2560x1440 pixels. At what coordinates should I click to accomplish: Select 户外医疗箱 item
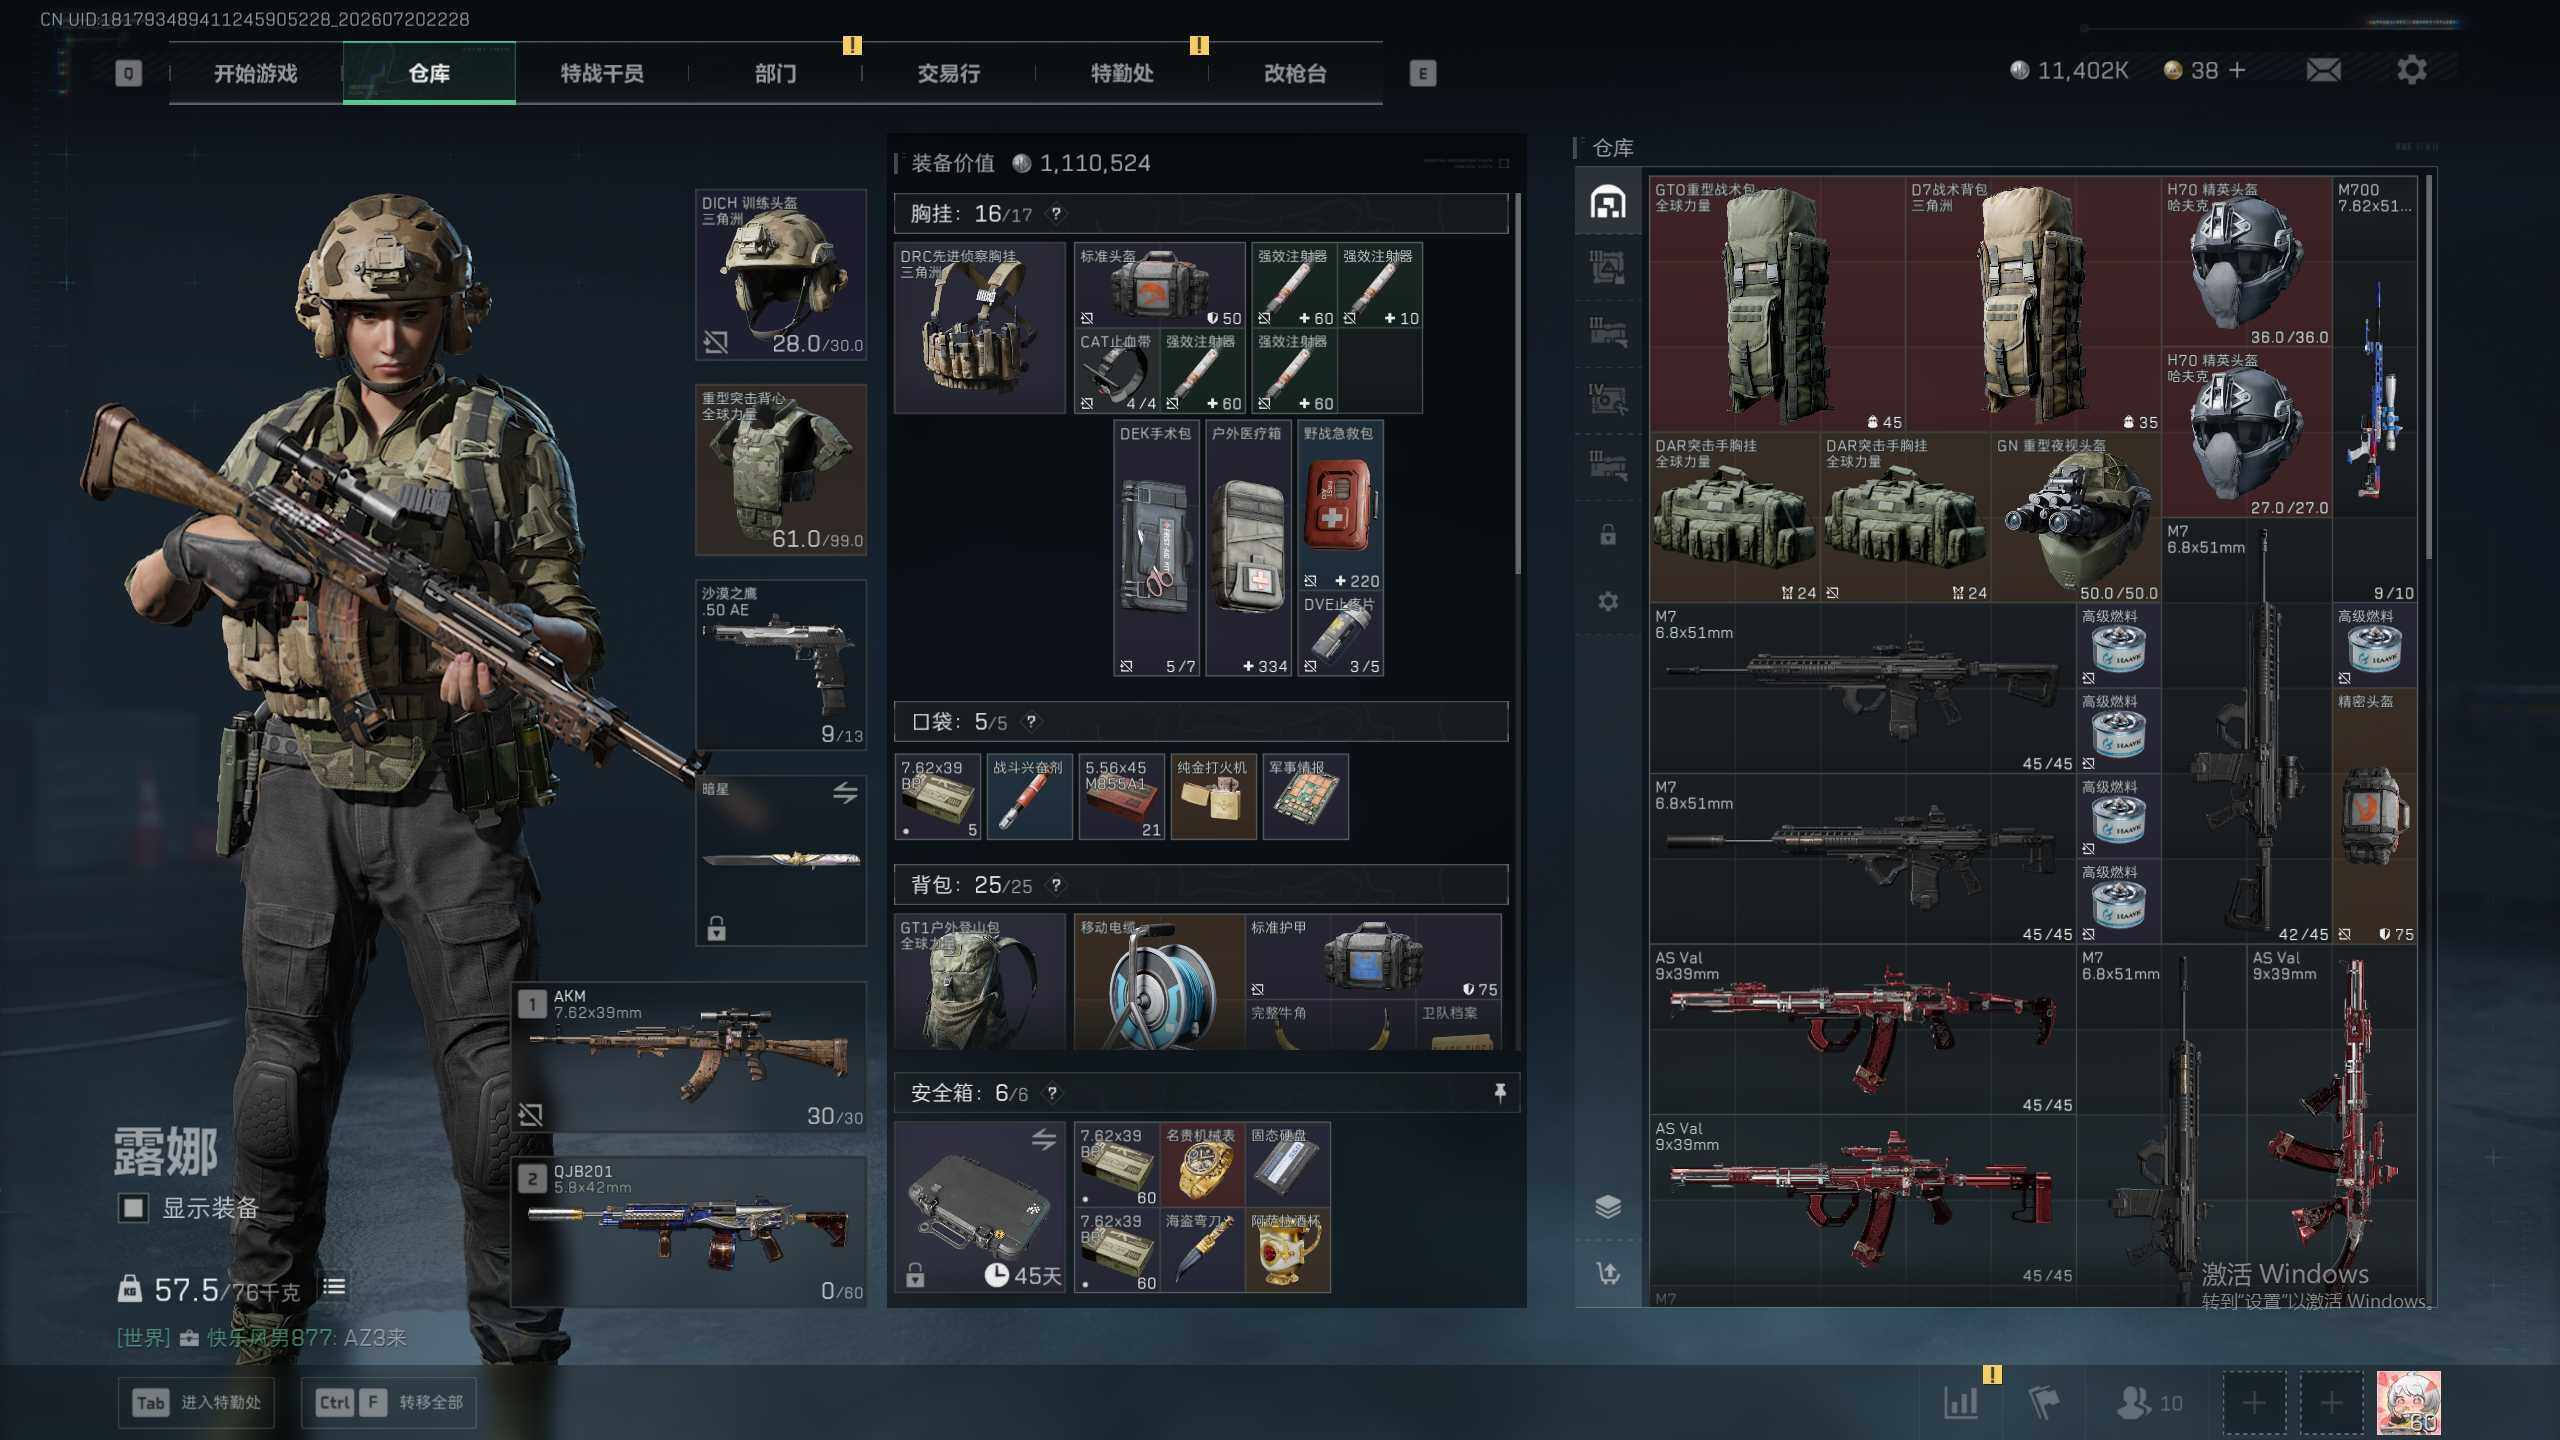click(1248, 548)
